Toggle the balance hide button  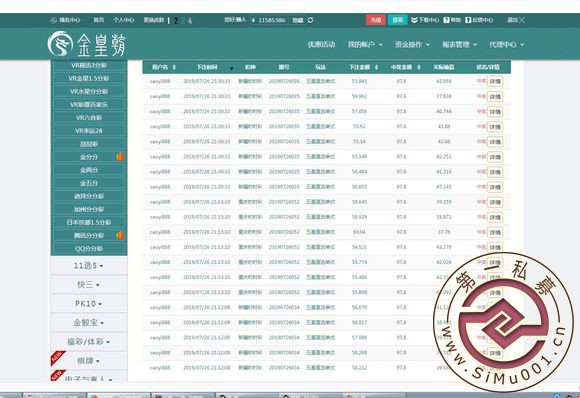298,20
